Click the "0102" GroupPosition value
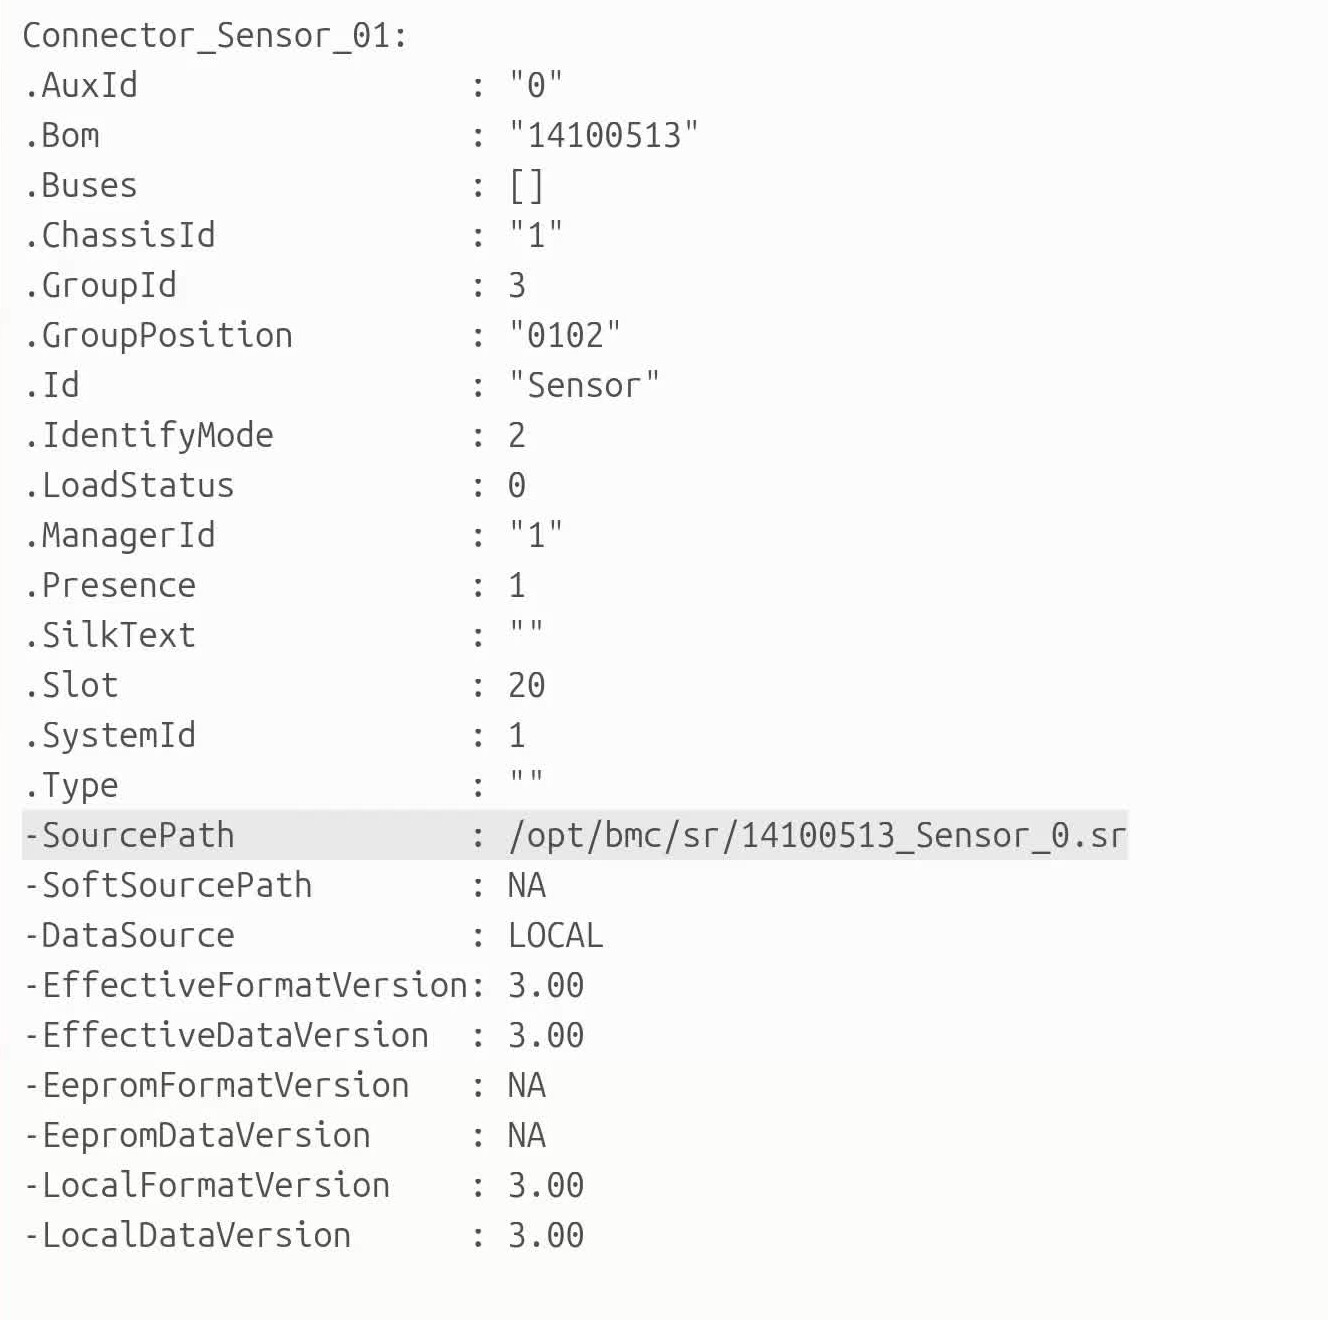The width and height of the screenshot is (1328, 1320). [x=564, y=335]
